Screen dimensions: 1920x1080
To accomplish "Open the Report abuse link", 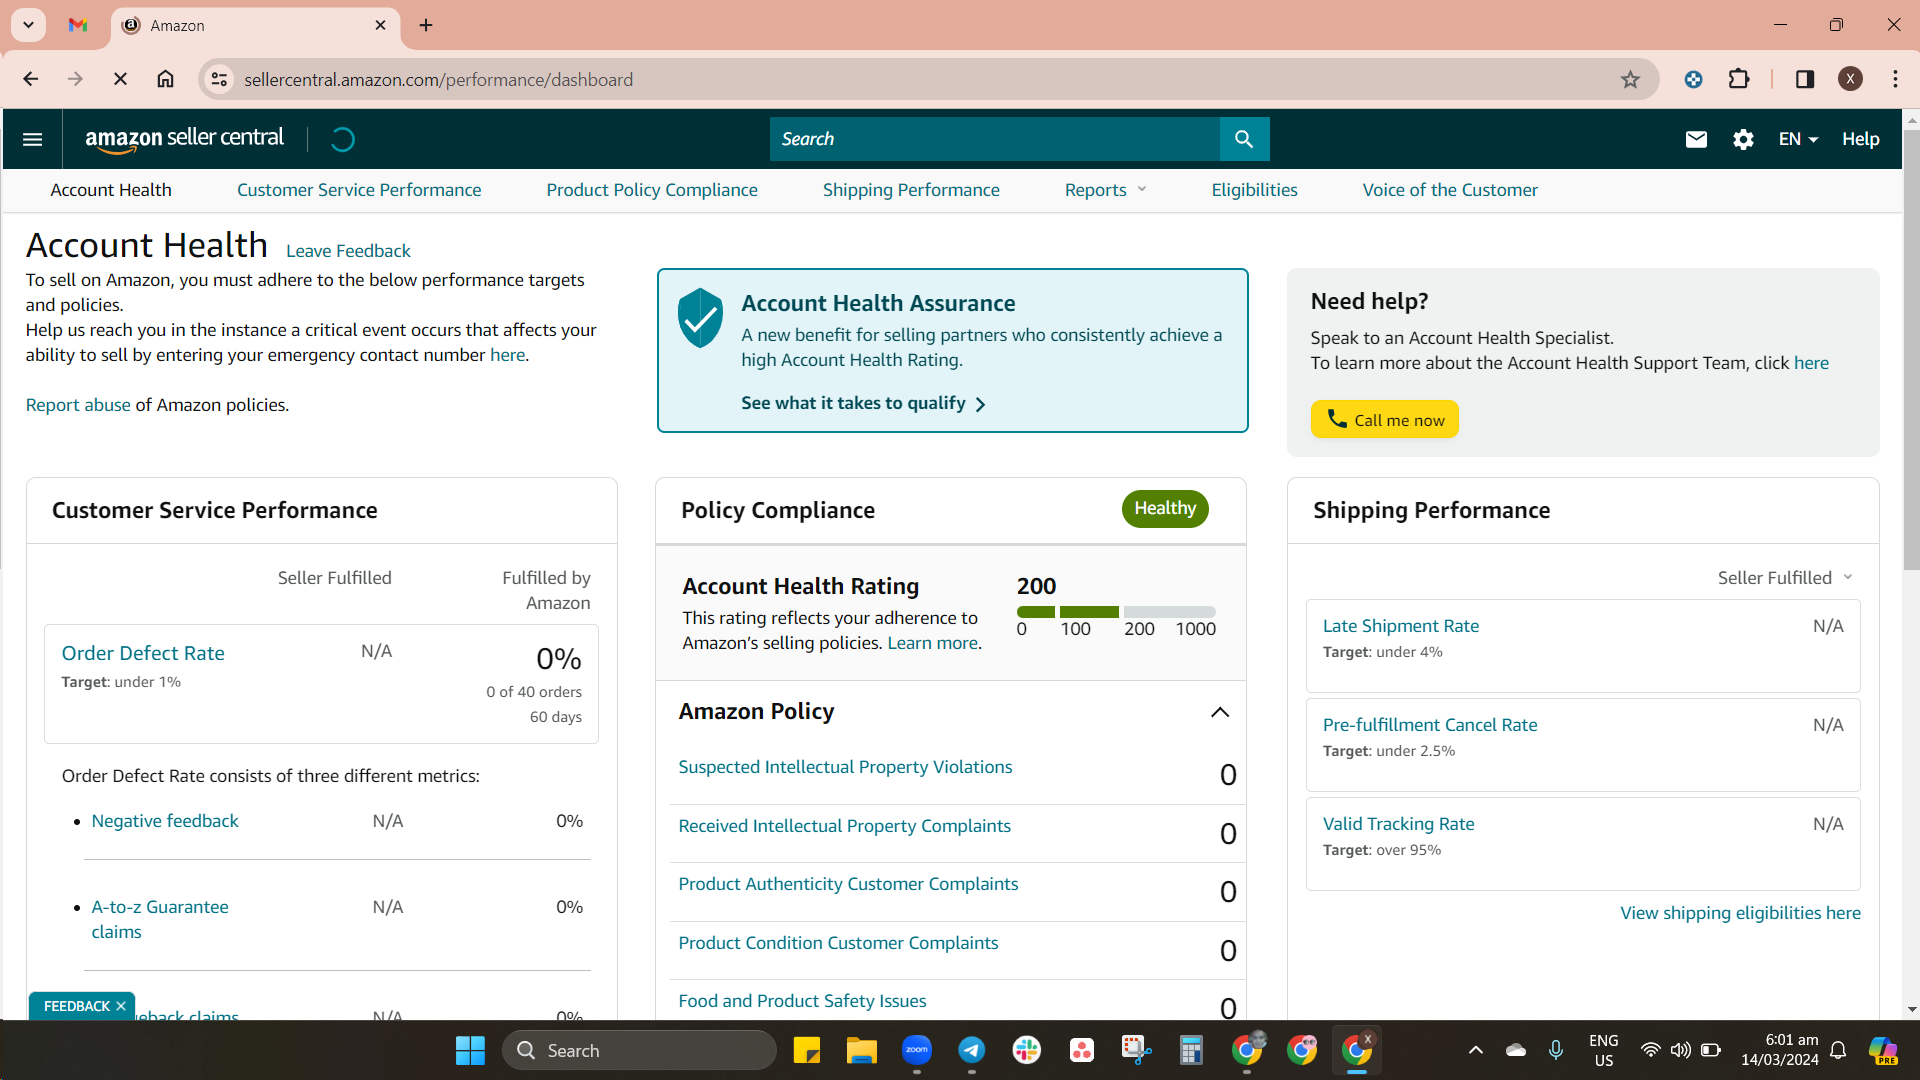I will pyautogui.click(x=78, y=405).
